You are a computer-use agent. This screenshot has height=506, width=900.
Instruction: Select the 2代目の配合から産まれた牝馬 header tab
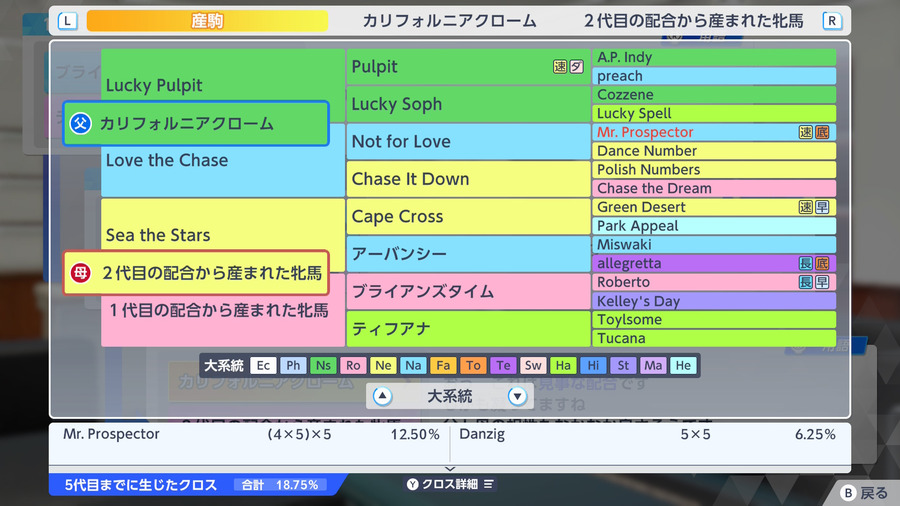coord(693,21)
